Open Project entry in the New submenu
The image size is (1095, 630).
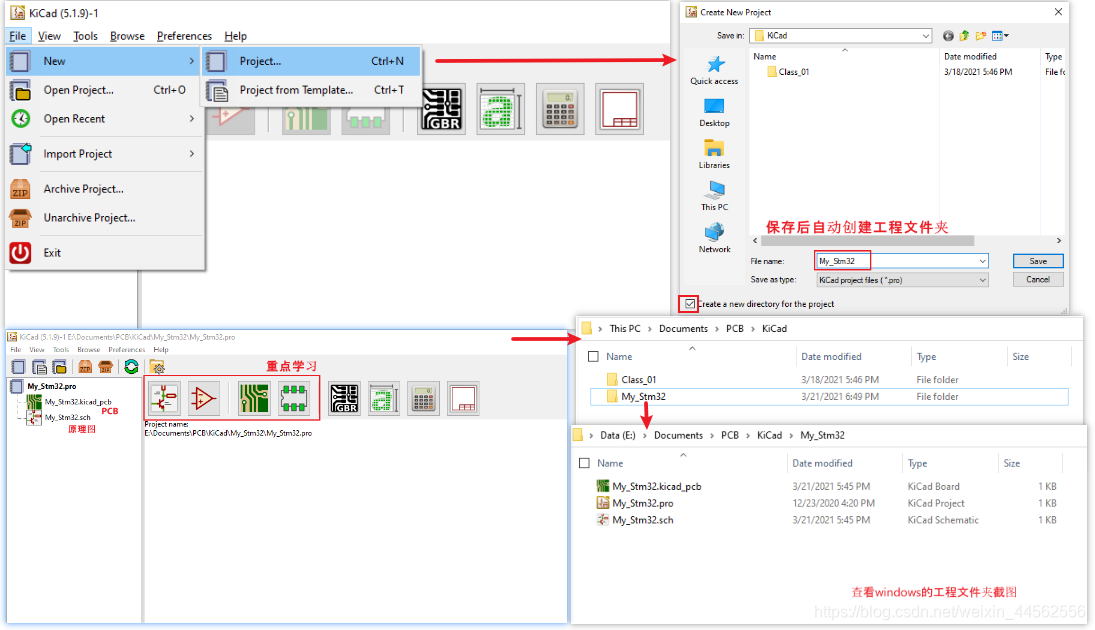(311, 61)
